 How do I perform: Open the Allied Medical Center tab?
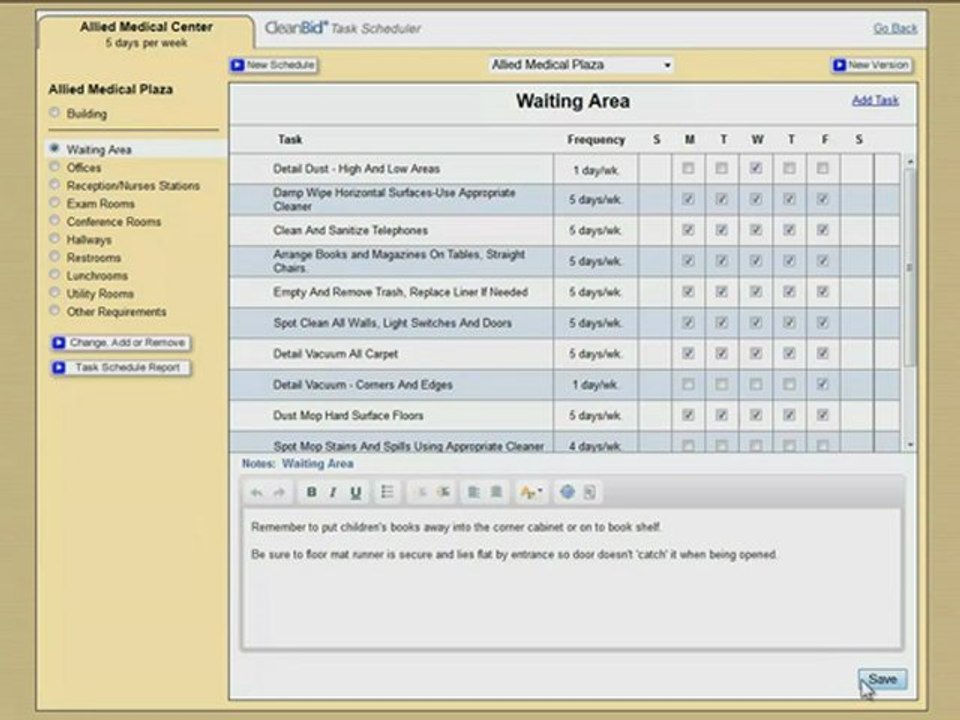click(x=146, y=34)
